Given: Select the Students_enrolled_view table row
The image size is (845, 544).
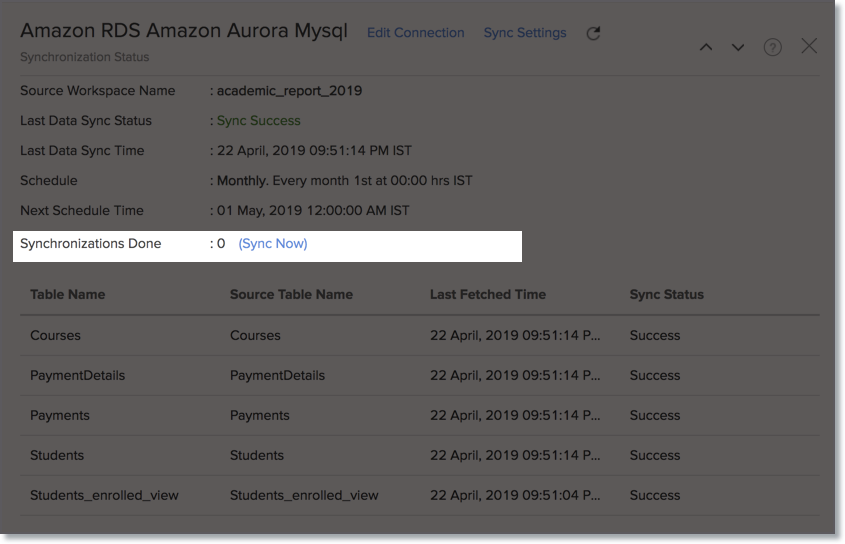Looking at the screenshot, I should 420,495.
